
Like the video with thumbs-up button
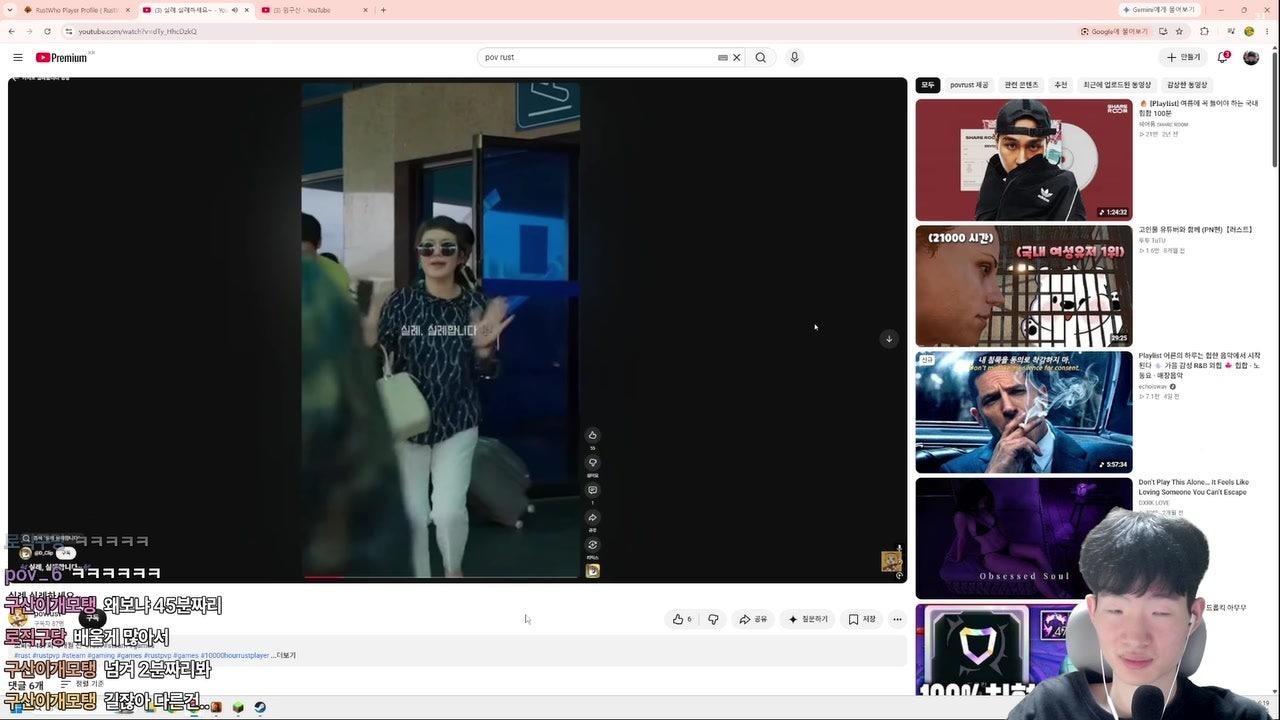click(682, 619)
